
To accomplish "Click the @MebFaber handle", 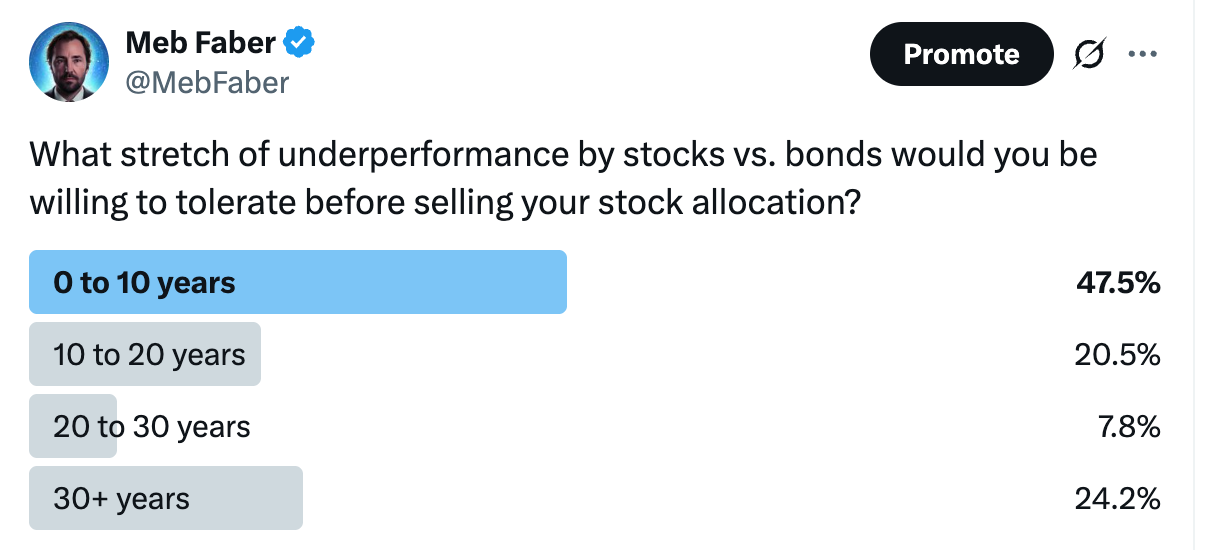I will click(x=207, y=82).
